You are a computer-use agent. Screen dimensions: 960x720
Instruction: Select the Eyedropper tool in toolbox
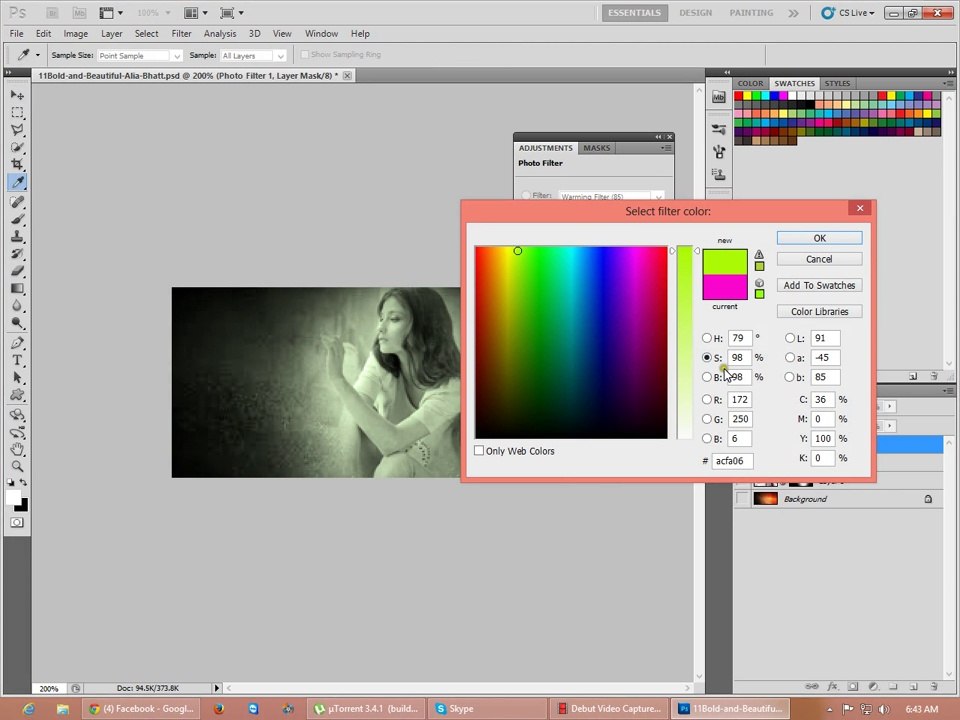17,182
